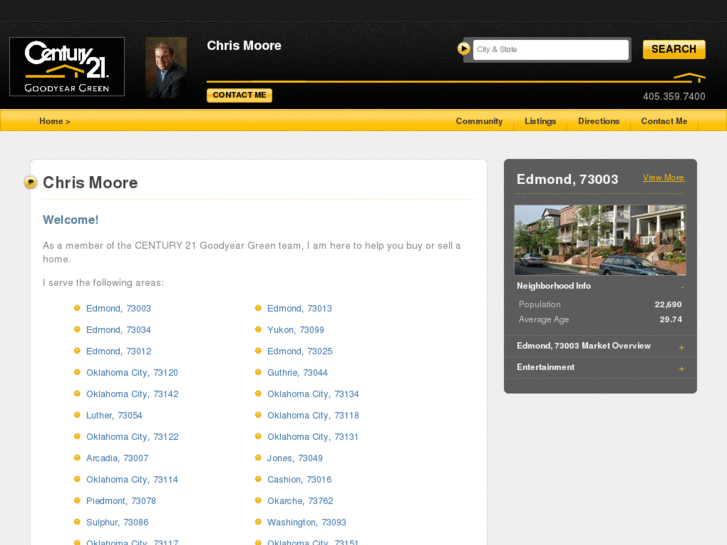Click the agent portrait photo

166,67
